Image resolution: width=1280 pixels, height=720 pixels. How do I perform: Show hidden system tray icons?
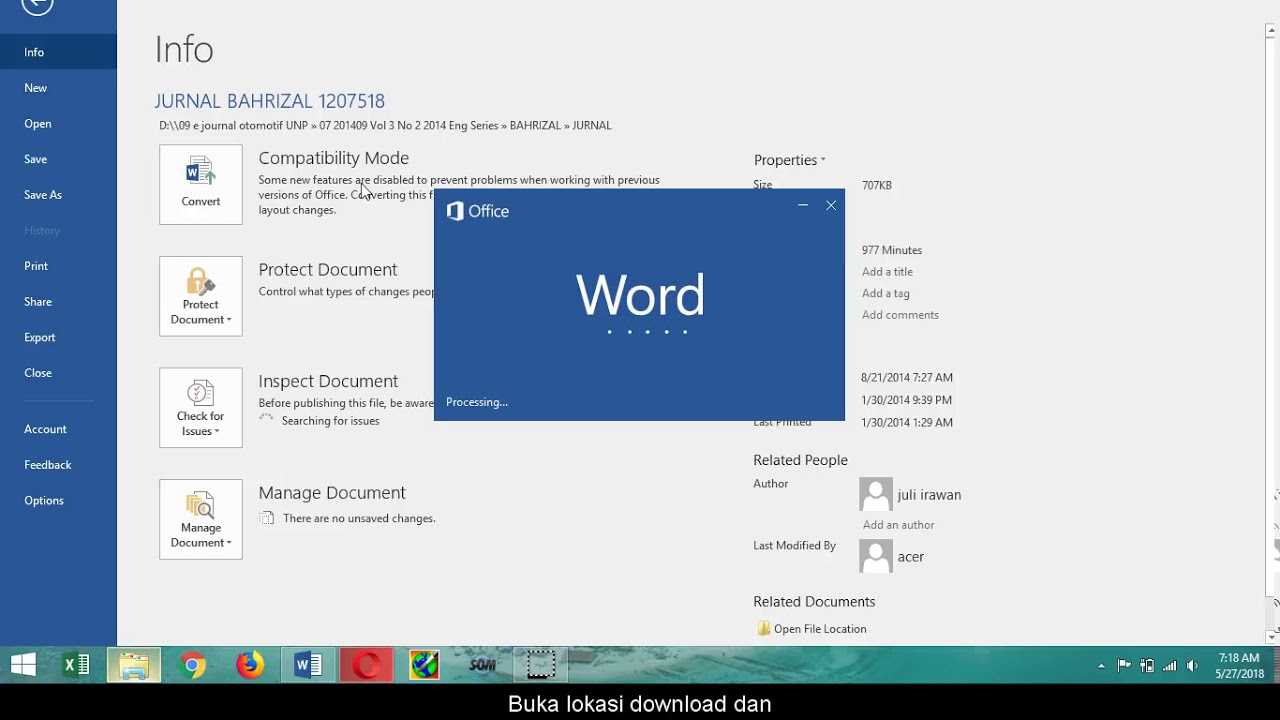pyautogui.click(x=1101, y=666)
